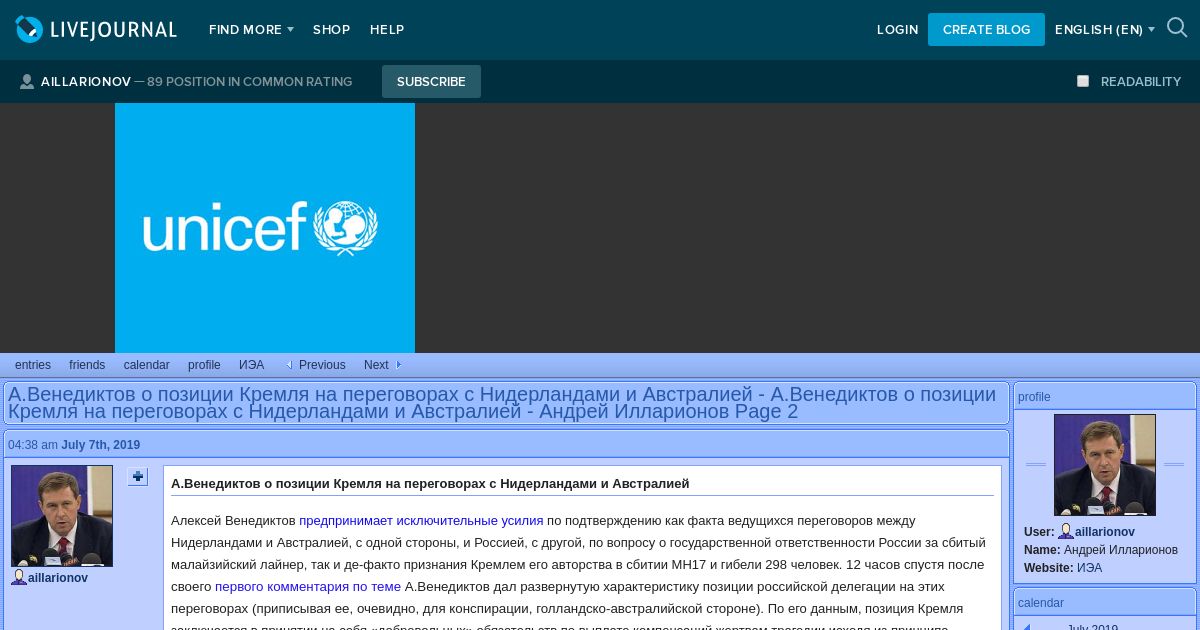
Task: Open the entries tab in journal nav
Action: (x=33, y=365)
